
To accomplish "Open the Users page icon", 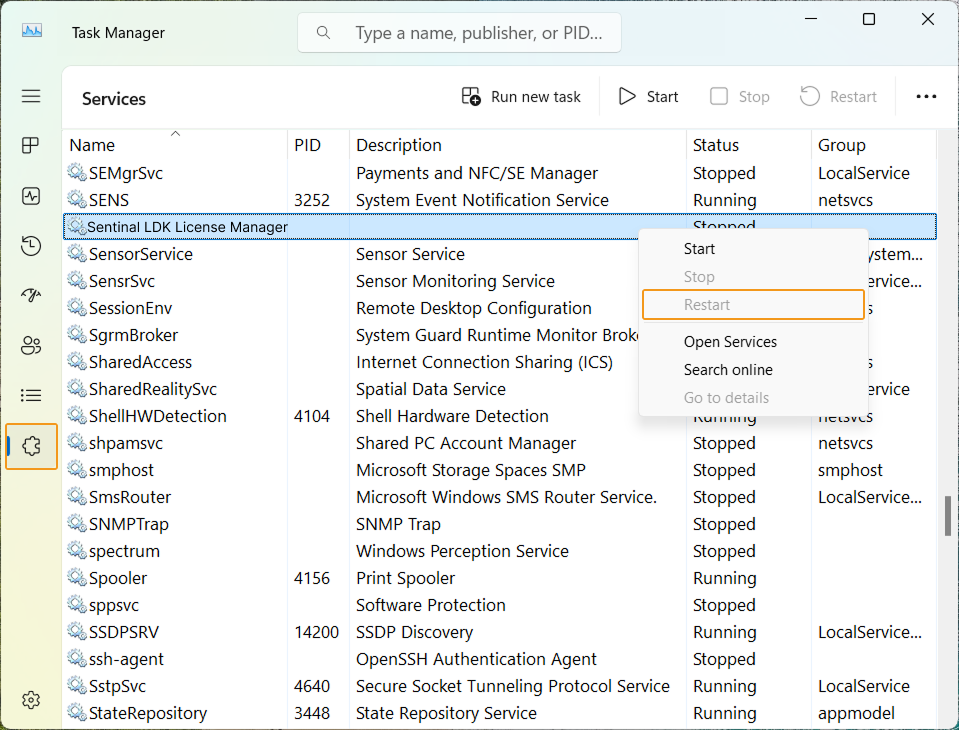I will point(31,346).
